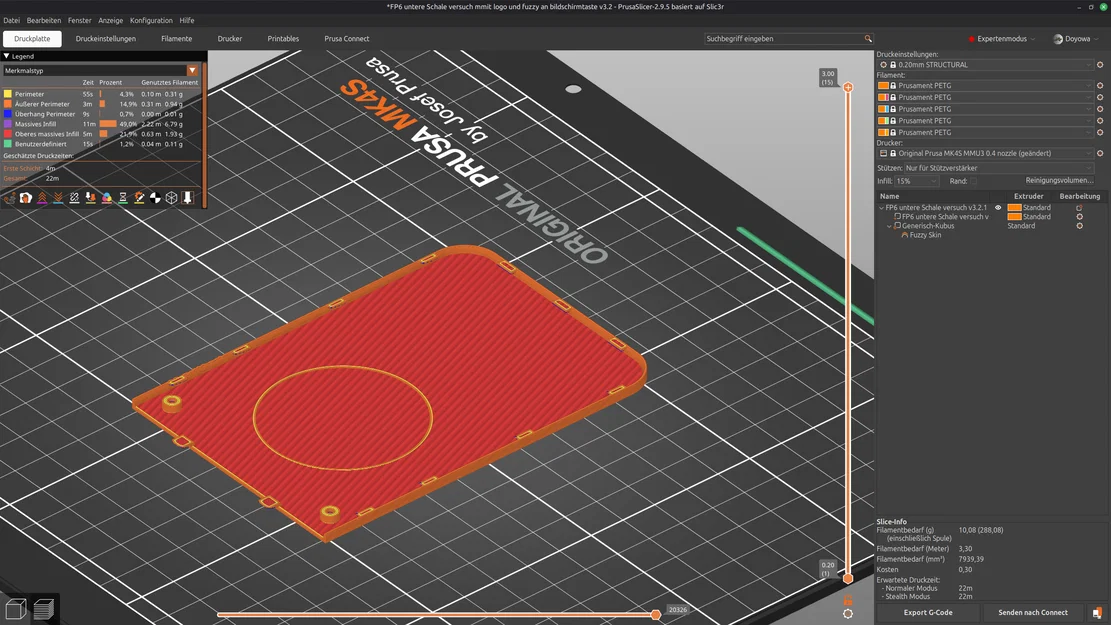The height and width of the screenshot is (625, 1111).
Task: Open Infill 15% dropdown
Action: click(917, 181)
